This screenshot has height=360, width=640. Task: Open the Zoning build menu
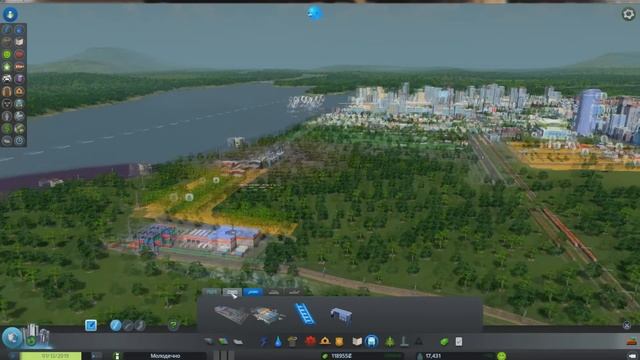point(223,341)
